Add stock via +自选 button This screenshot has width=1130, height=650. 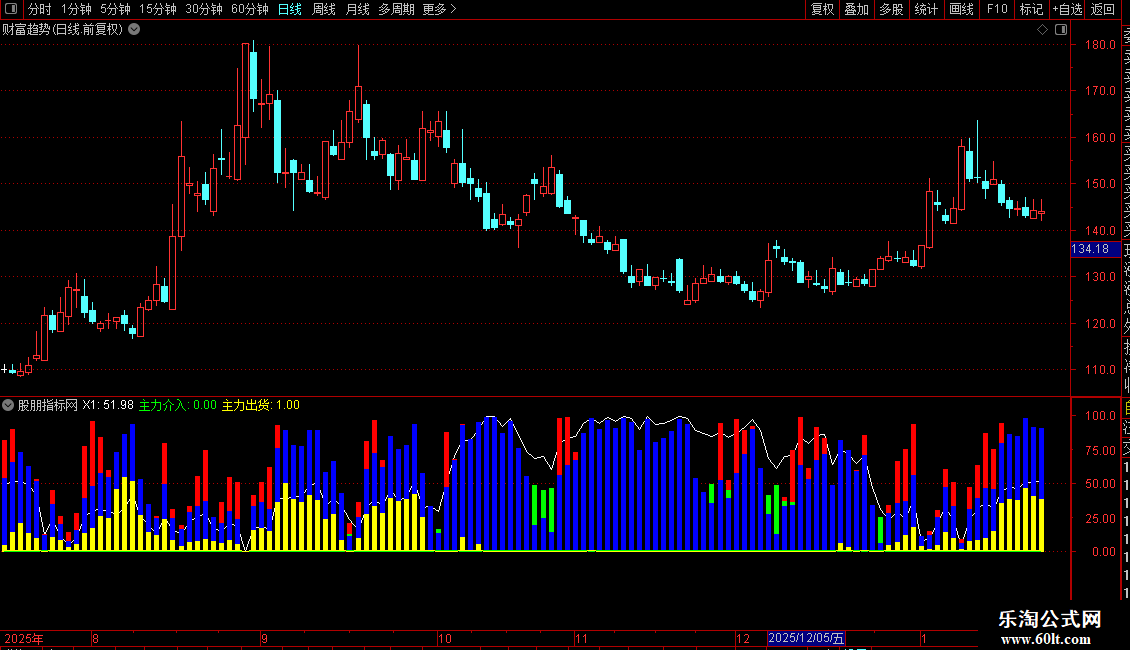pyautogui.click(x=1067, y=9)
